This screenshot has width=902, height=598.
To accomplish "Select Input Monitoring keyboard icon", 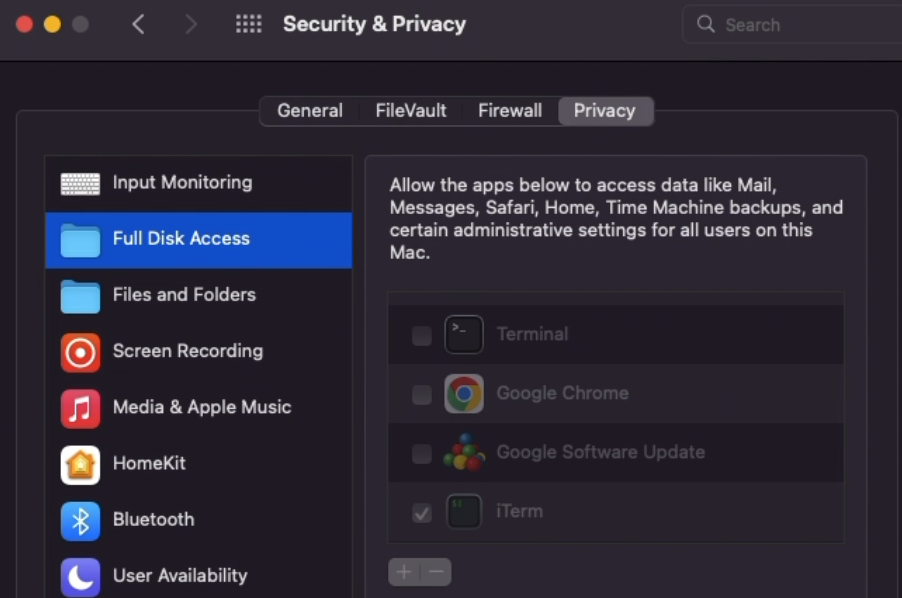I will [x=80, y=184].
